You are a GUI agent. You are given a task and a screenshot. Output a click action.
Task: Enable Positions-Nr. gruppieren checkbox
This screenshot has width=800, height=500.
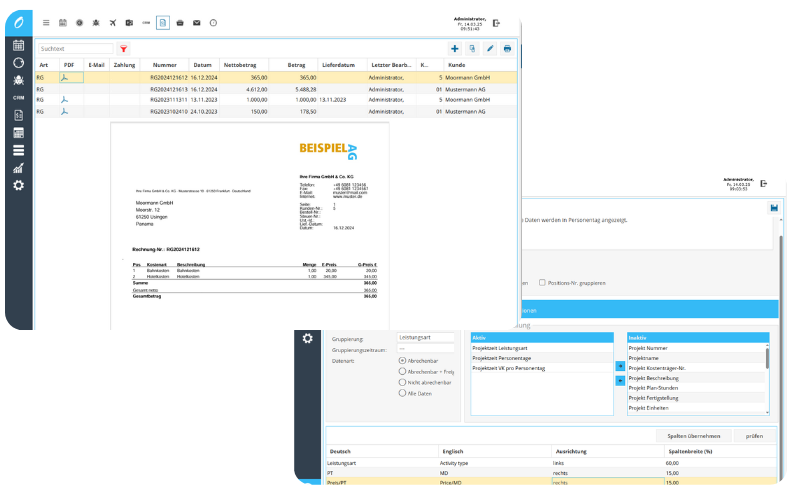pos(542,283)
